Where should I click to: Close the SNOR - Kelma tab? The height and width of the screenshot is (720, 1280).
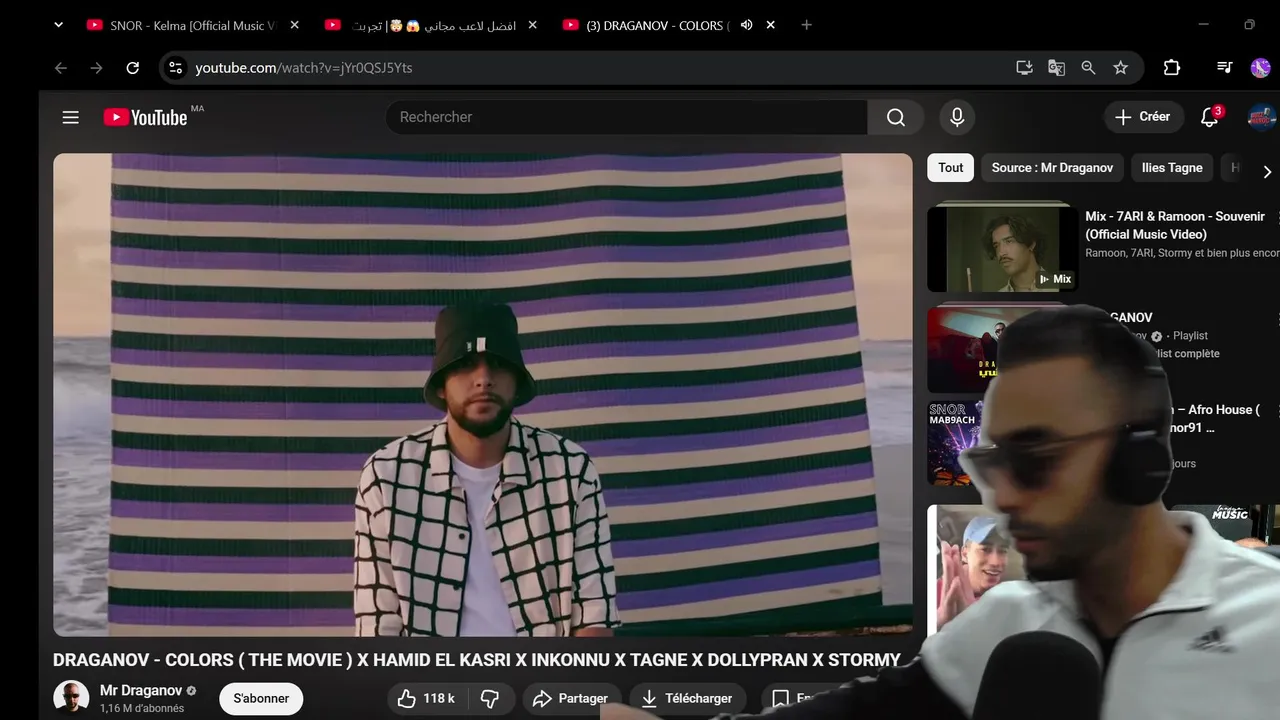pos(294,25)
